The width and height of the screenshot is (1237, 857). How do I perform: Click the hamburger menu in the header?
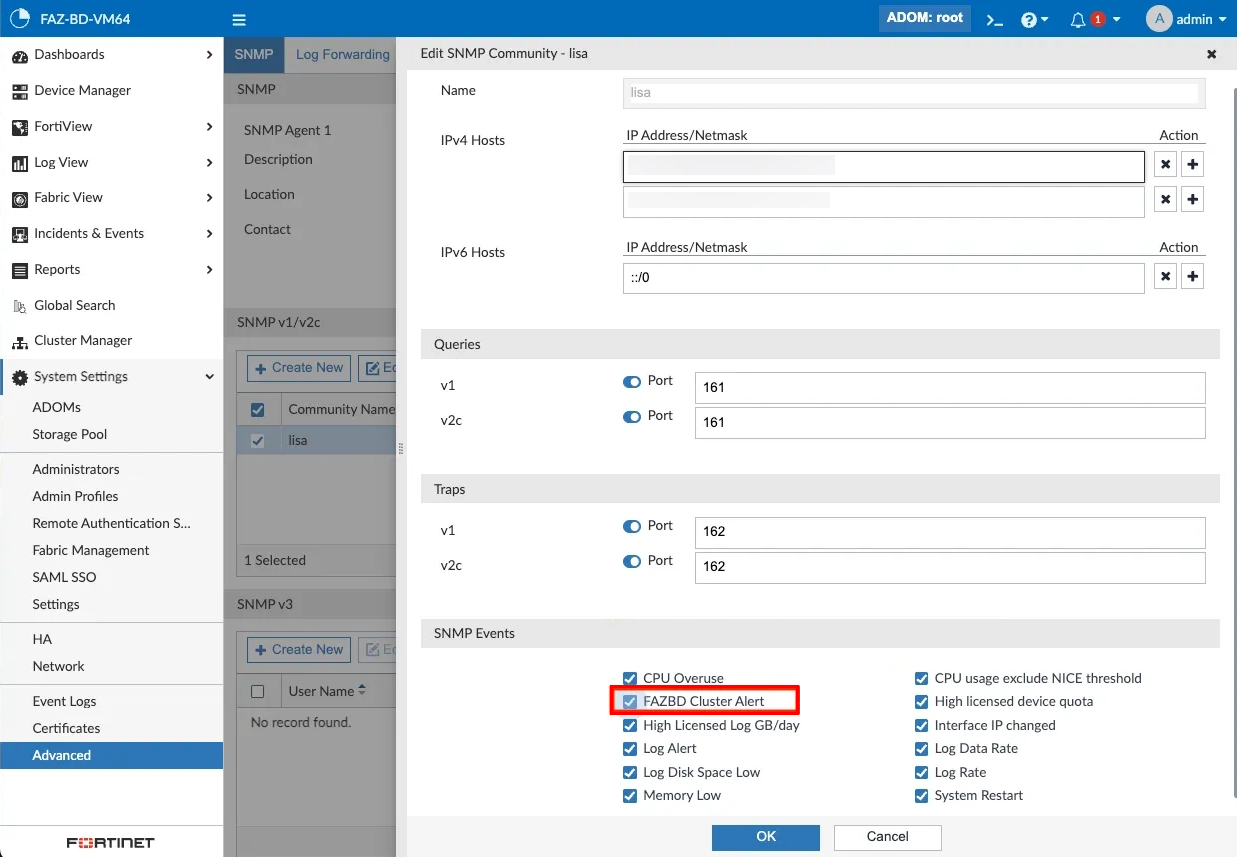click(x=238, y=19)
